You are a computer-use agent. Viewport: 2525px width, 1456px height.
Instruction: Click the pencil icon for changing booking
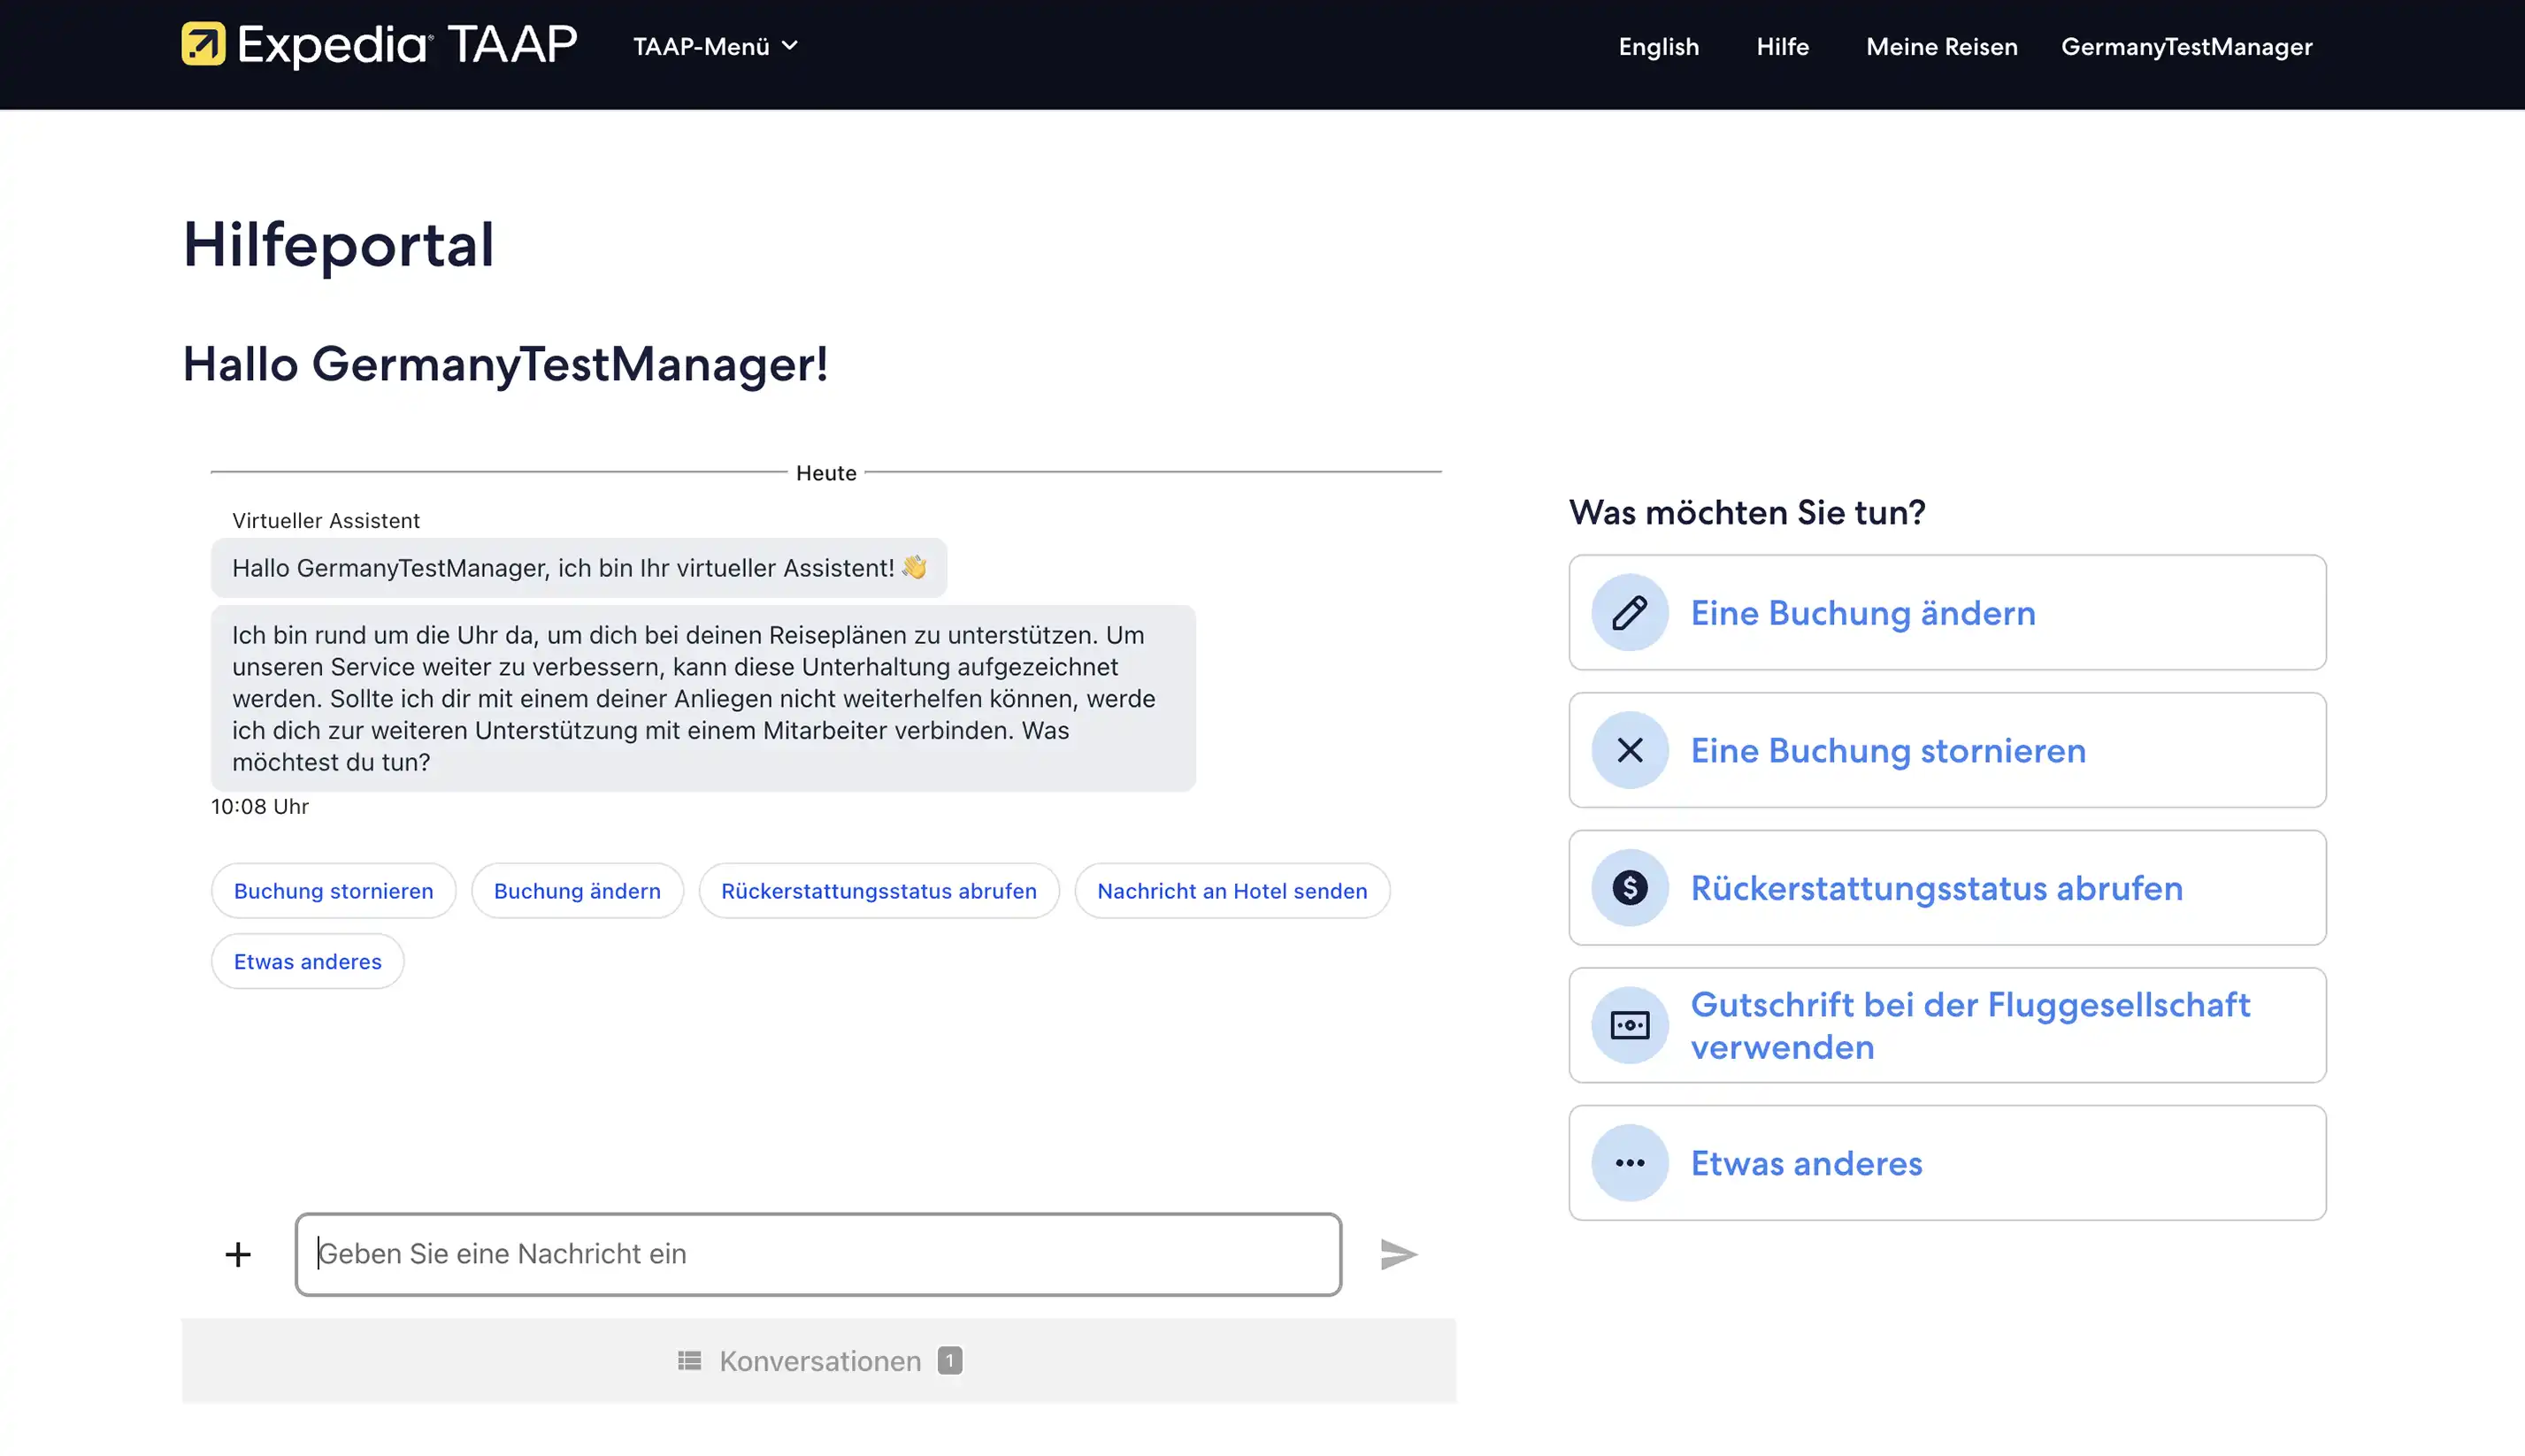tap(1629, 612)
